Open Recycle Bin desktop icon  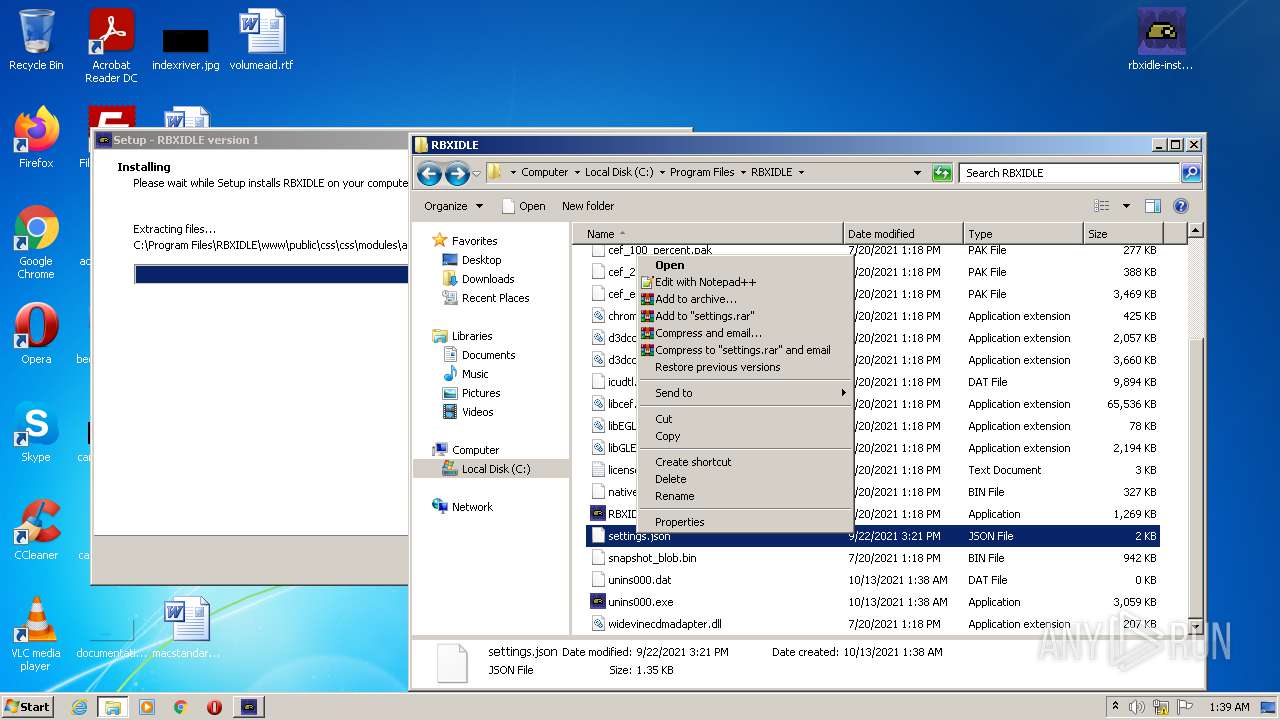point(36,40)
